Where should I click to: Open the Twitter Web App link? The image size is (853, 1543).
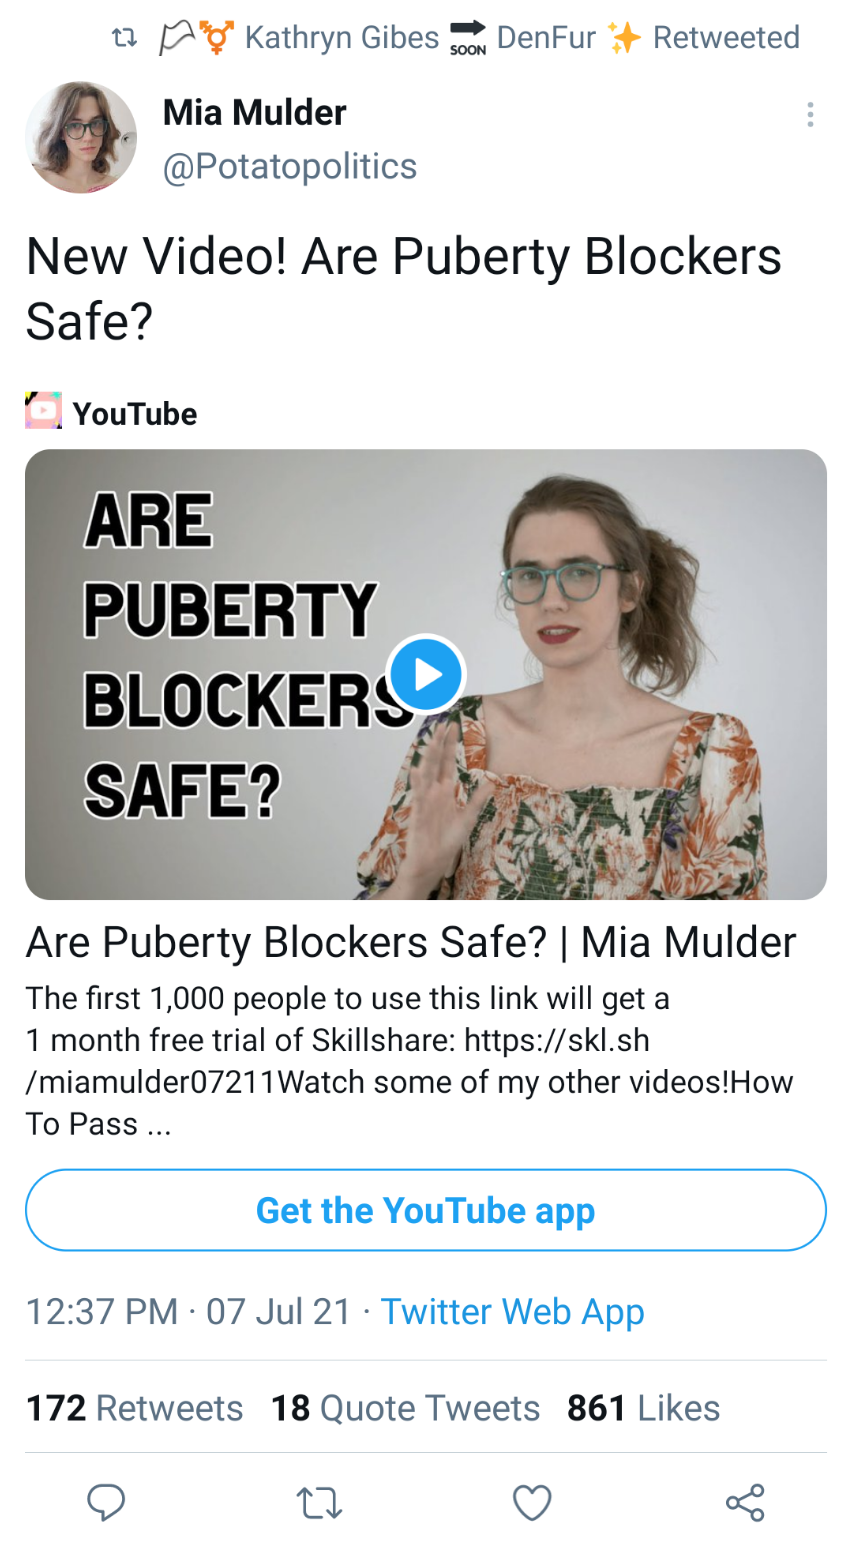(x=513, y=1311)
